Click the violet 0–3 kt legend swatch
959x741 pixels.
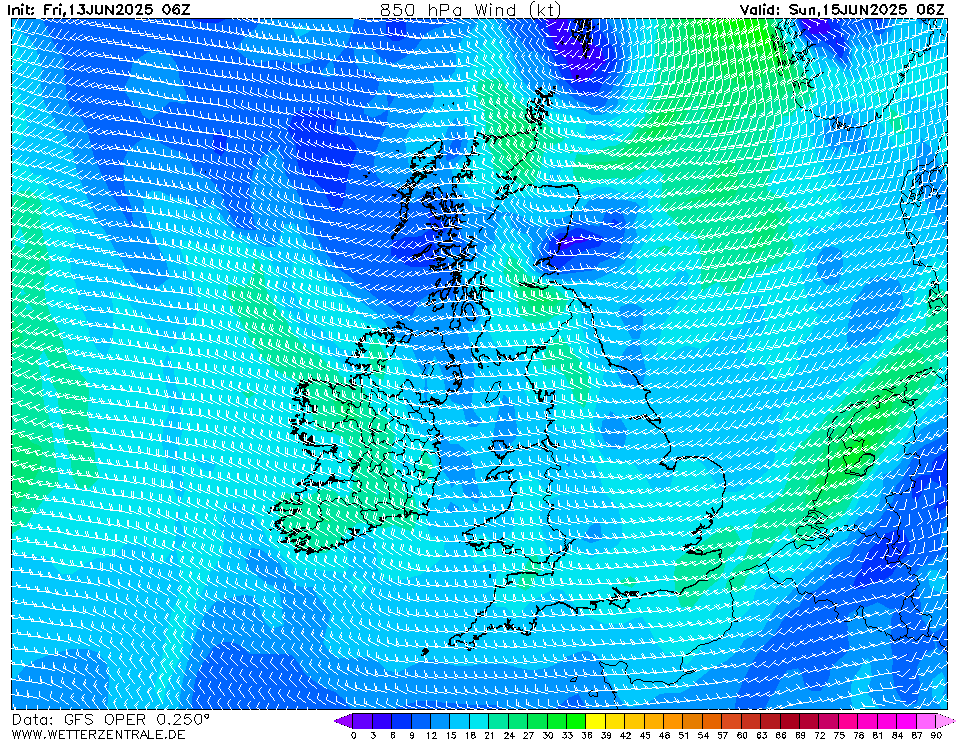click(363, 721)
